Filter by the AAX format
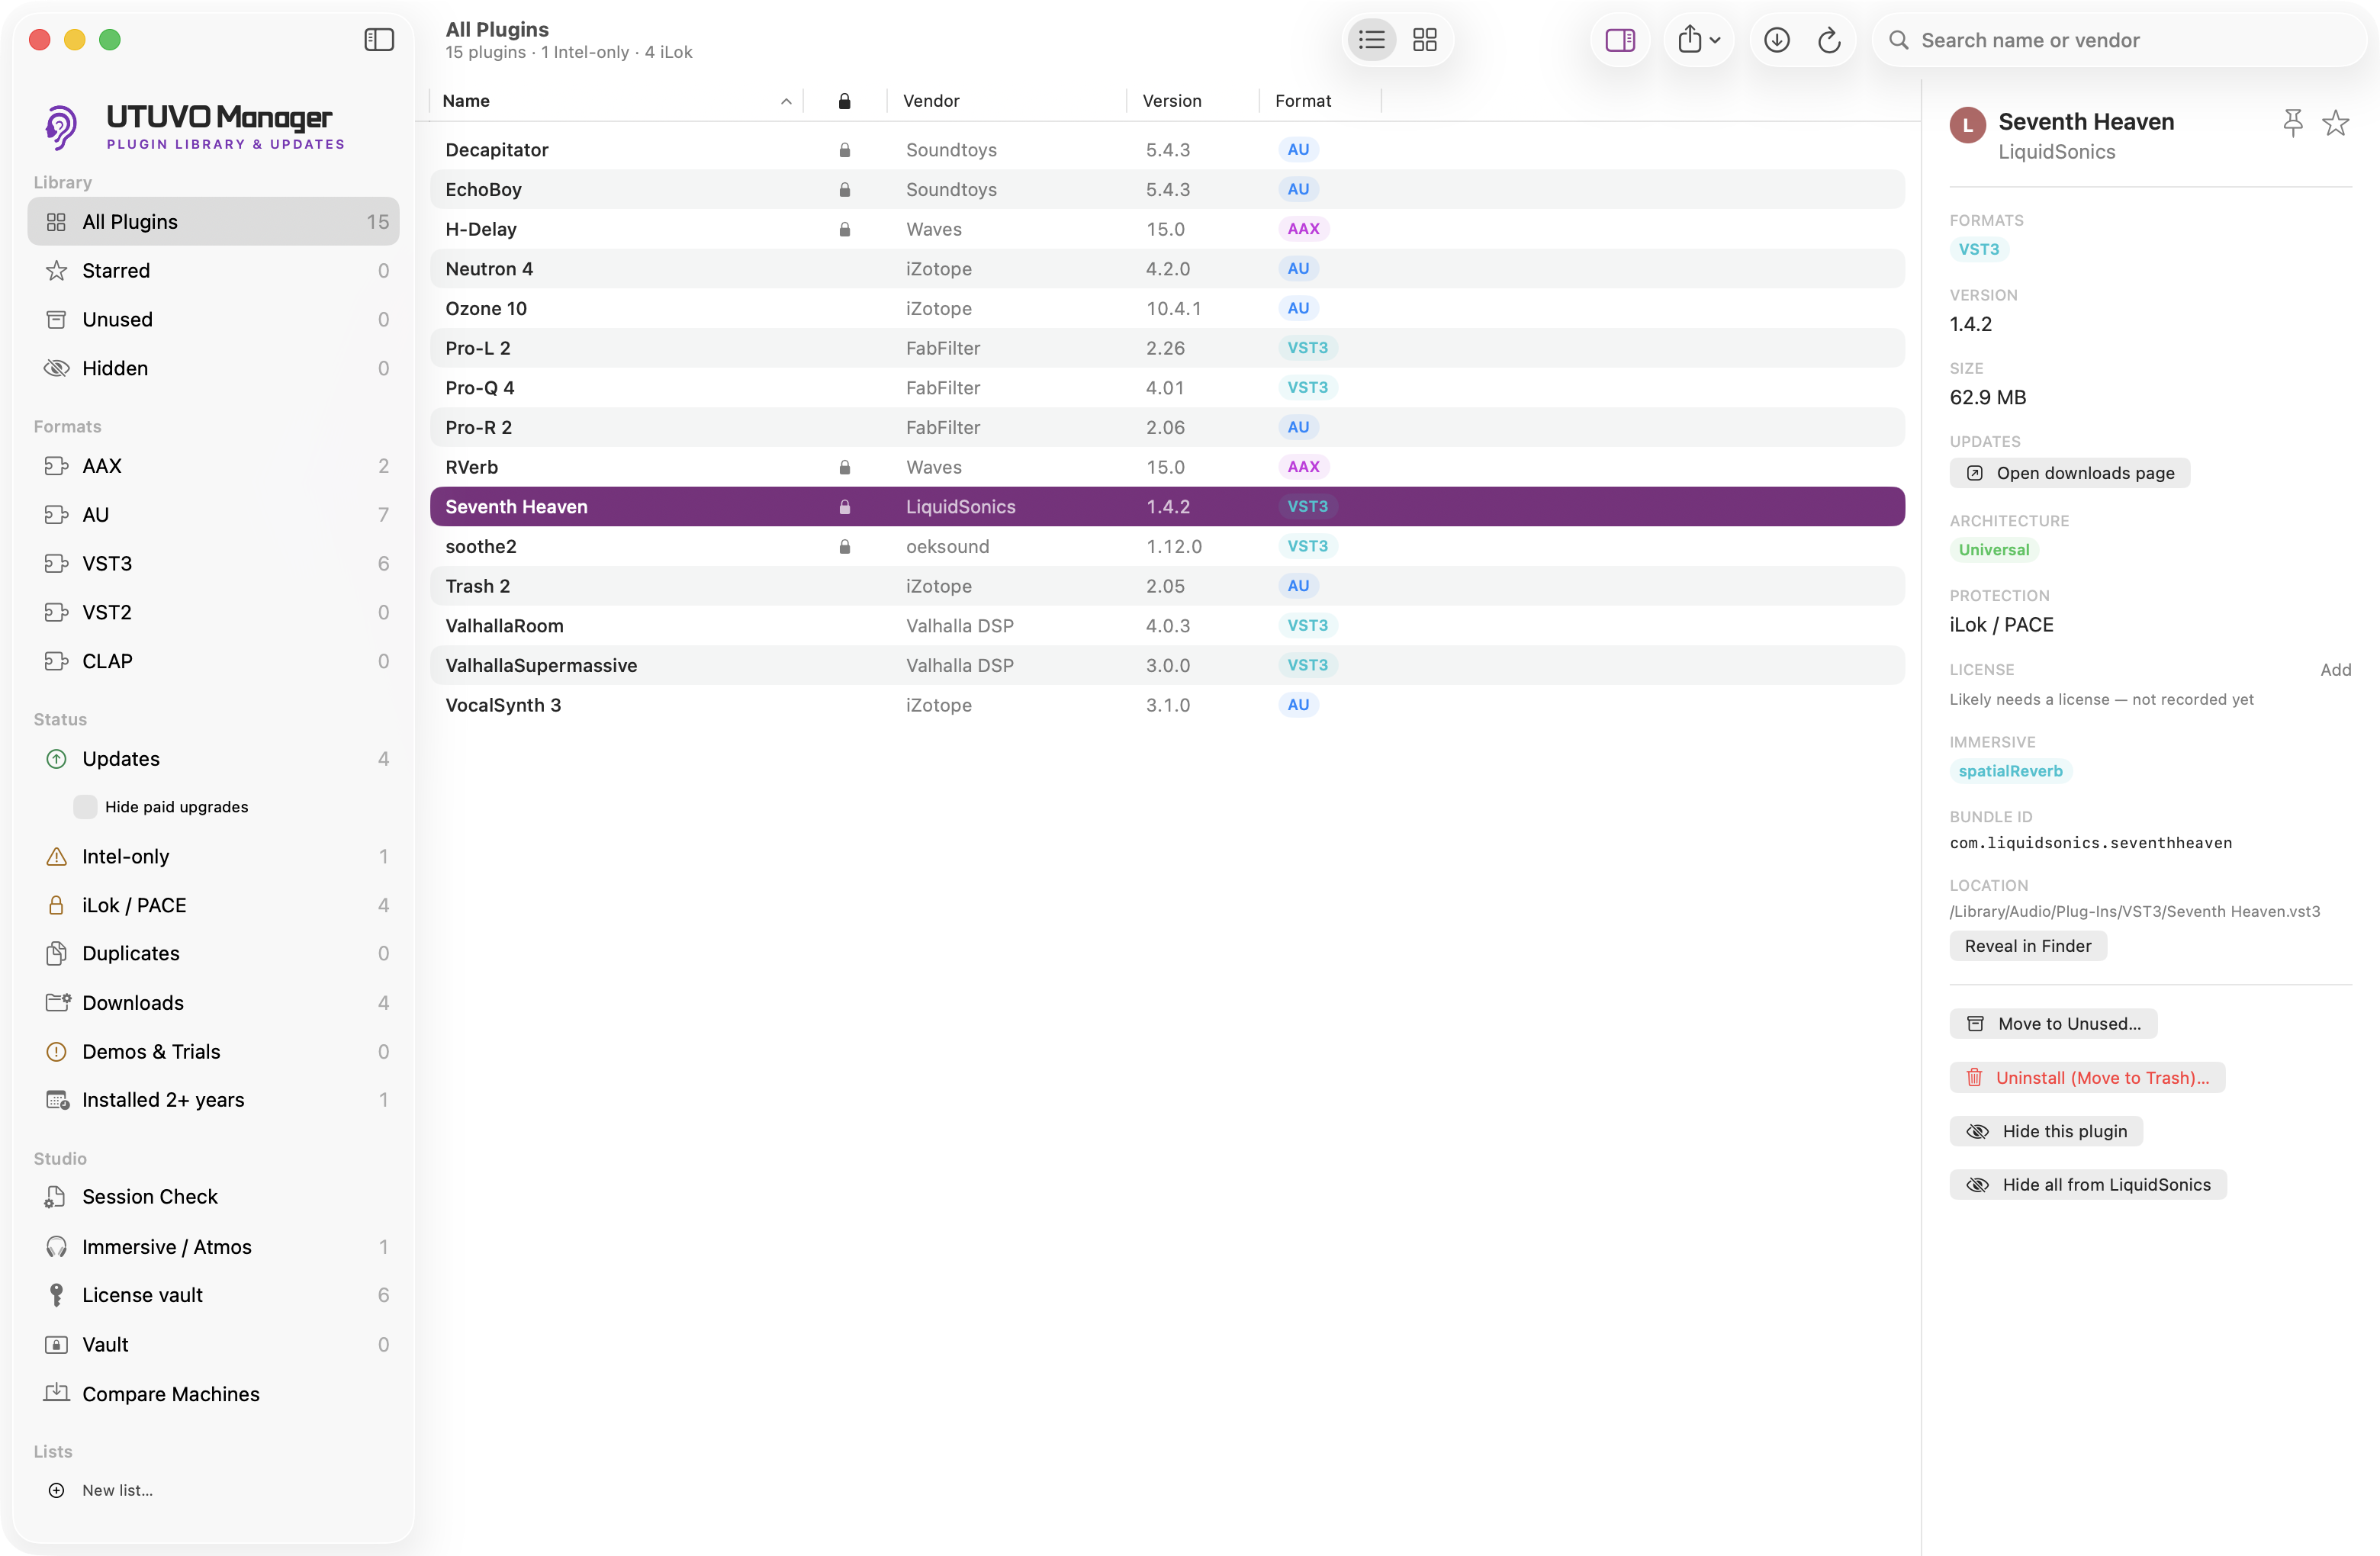The image size is (2380, 1556). pyautogui.click(x=213, y=466)
